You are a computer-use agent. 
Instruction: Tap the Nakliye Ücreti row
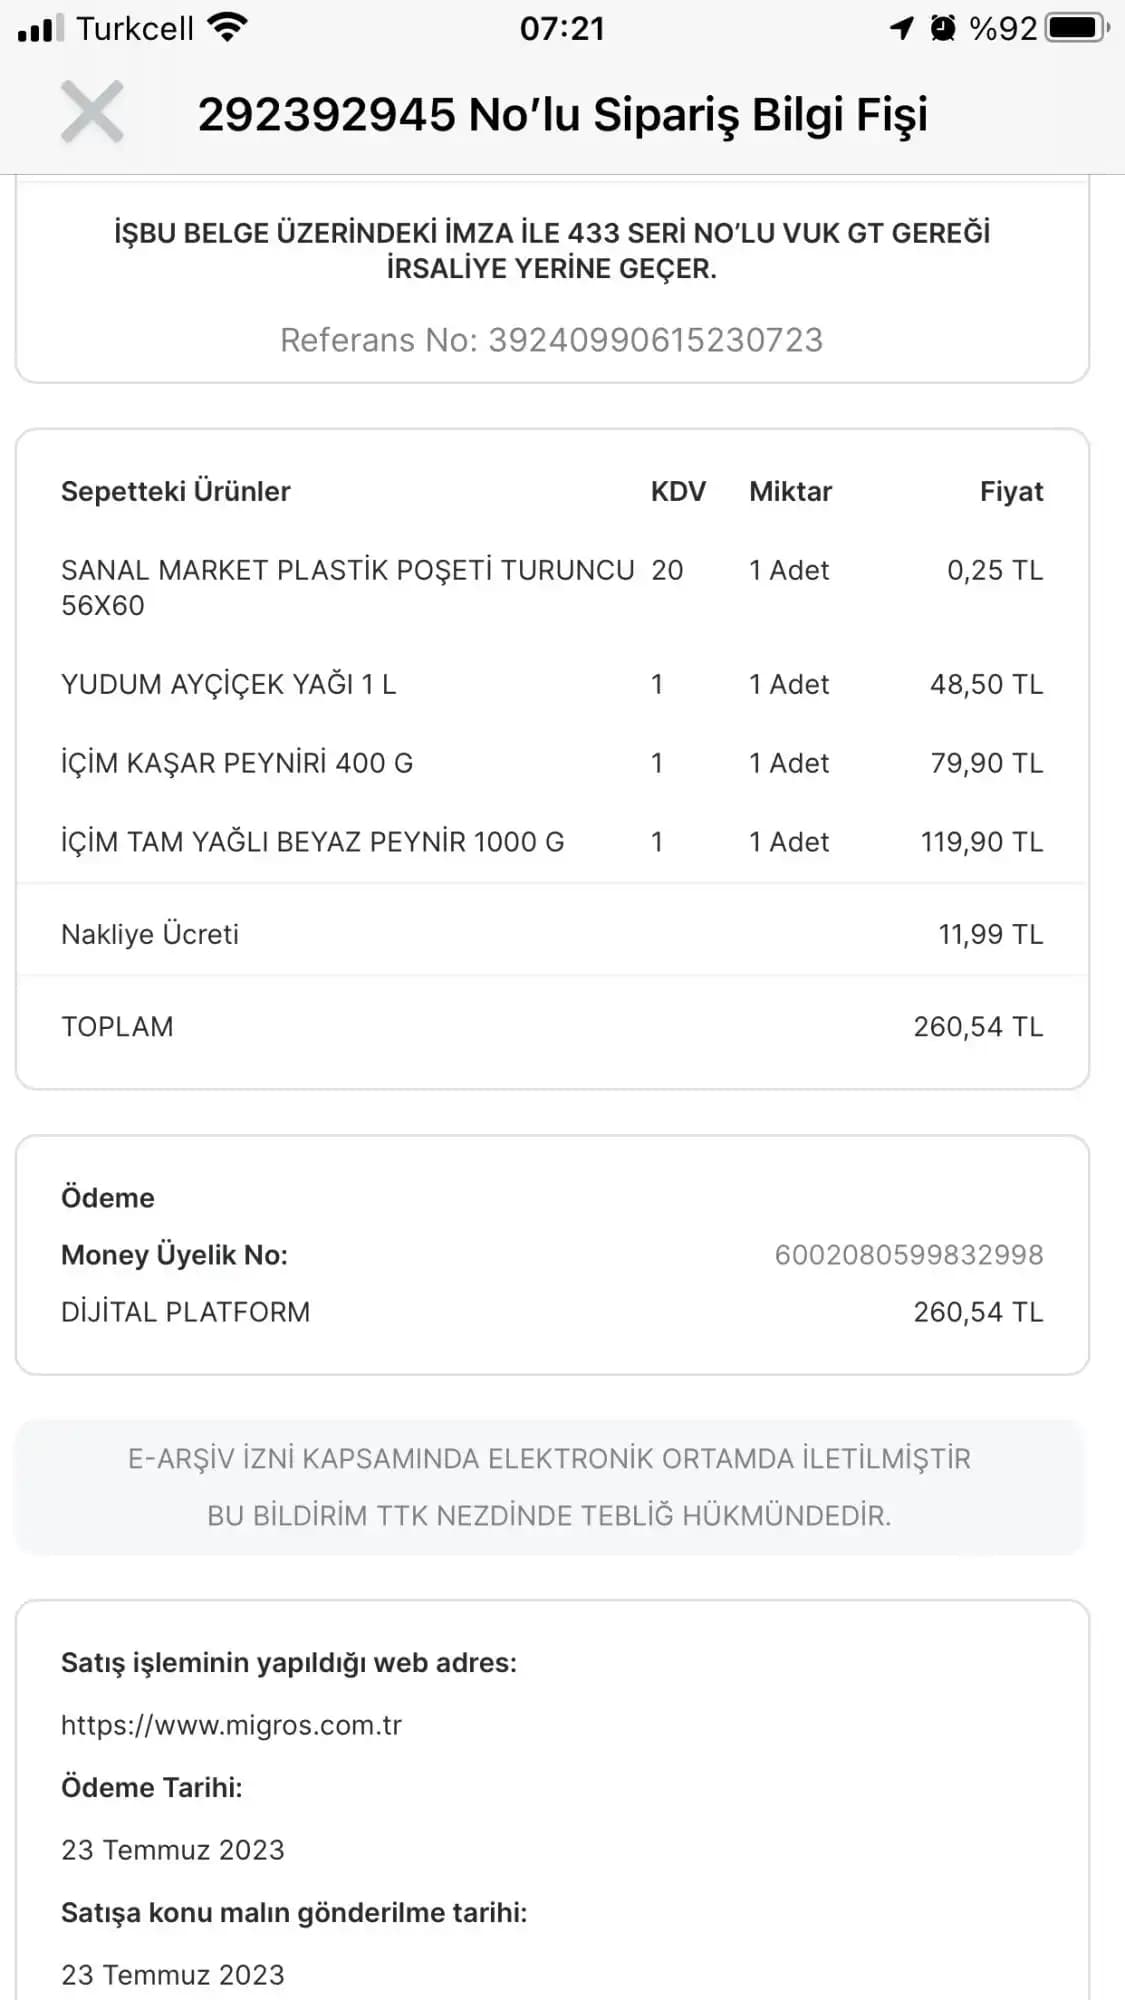click(551, 934)
